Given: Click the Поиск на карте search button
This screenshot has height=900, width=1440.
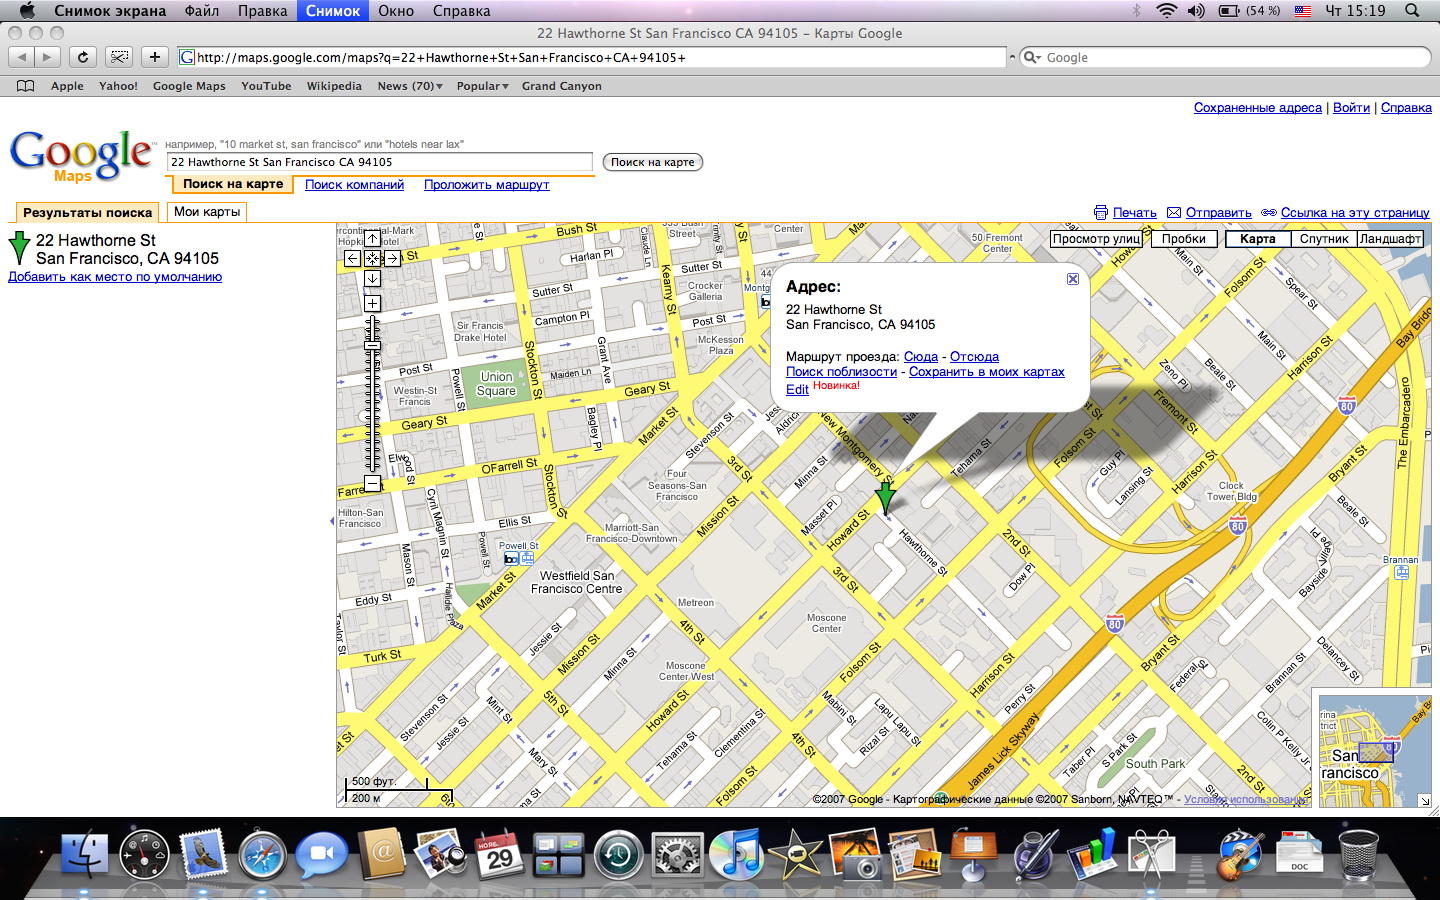Looking at the screenshot, I should click(x=652, y=162).
